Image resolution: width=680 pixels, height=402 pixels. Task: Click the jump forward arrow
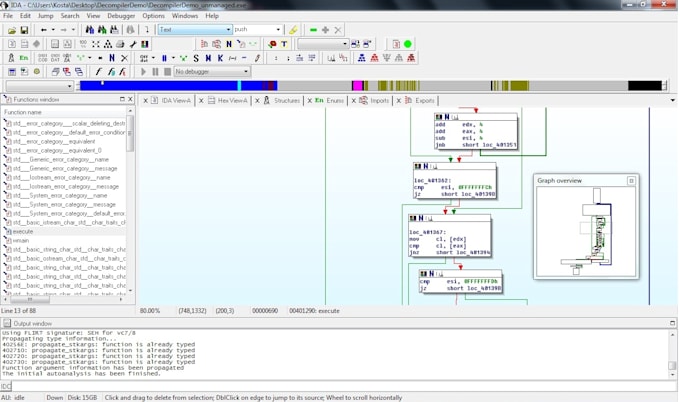[x=63, y=30]
